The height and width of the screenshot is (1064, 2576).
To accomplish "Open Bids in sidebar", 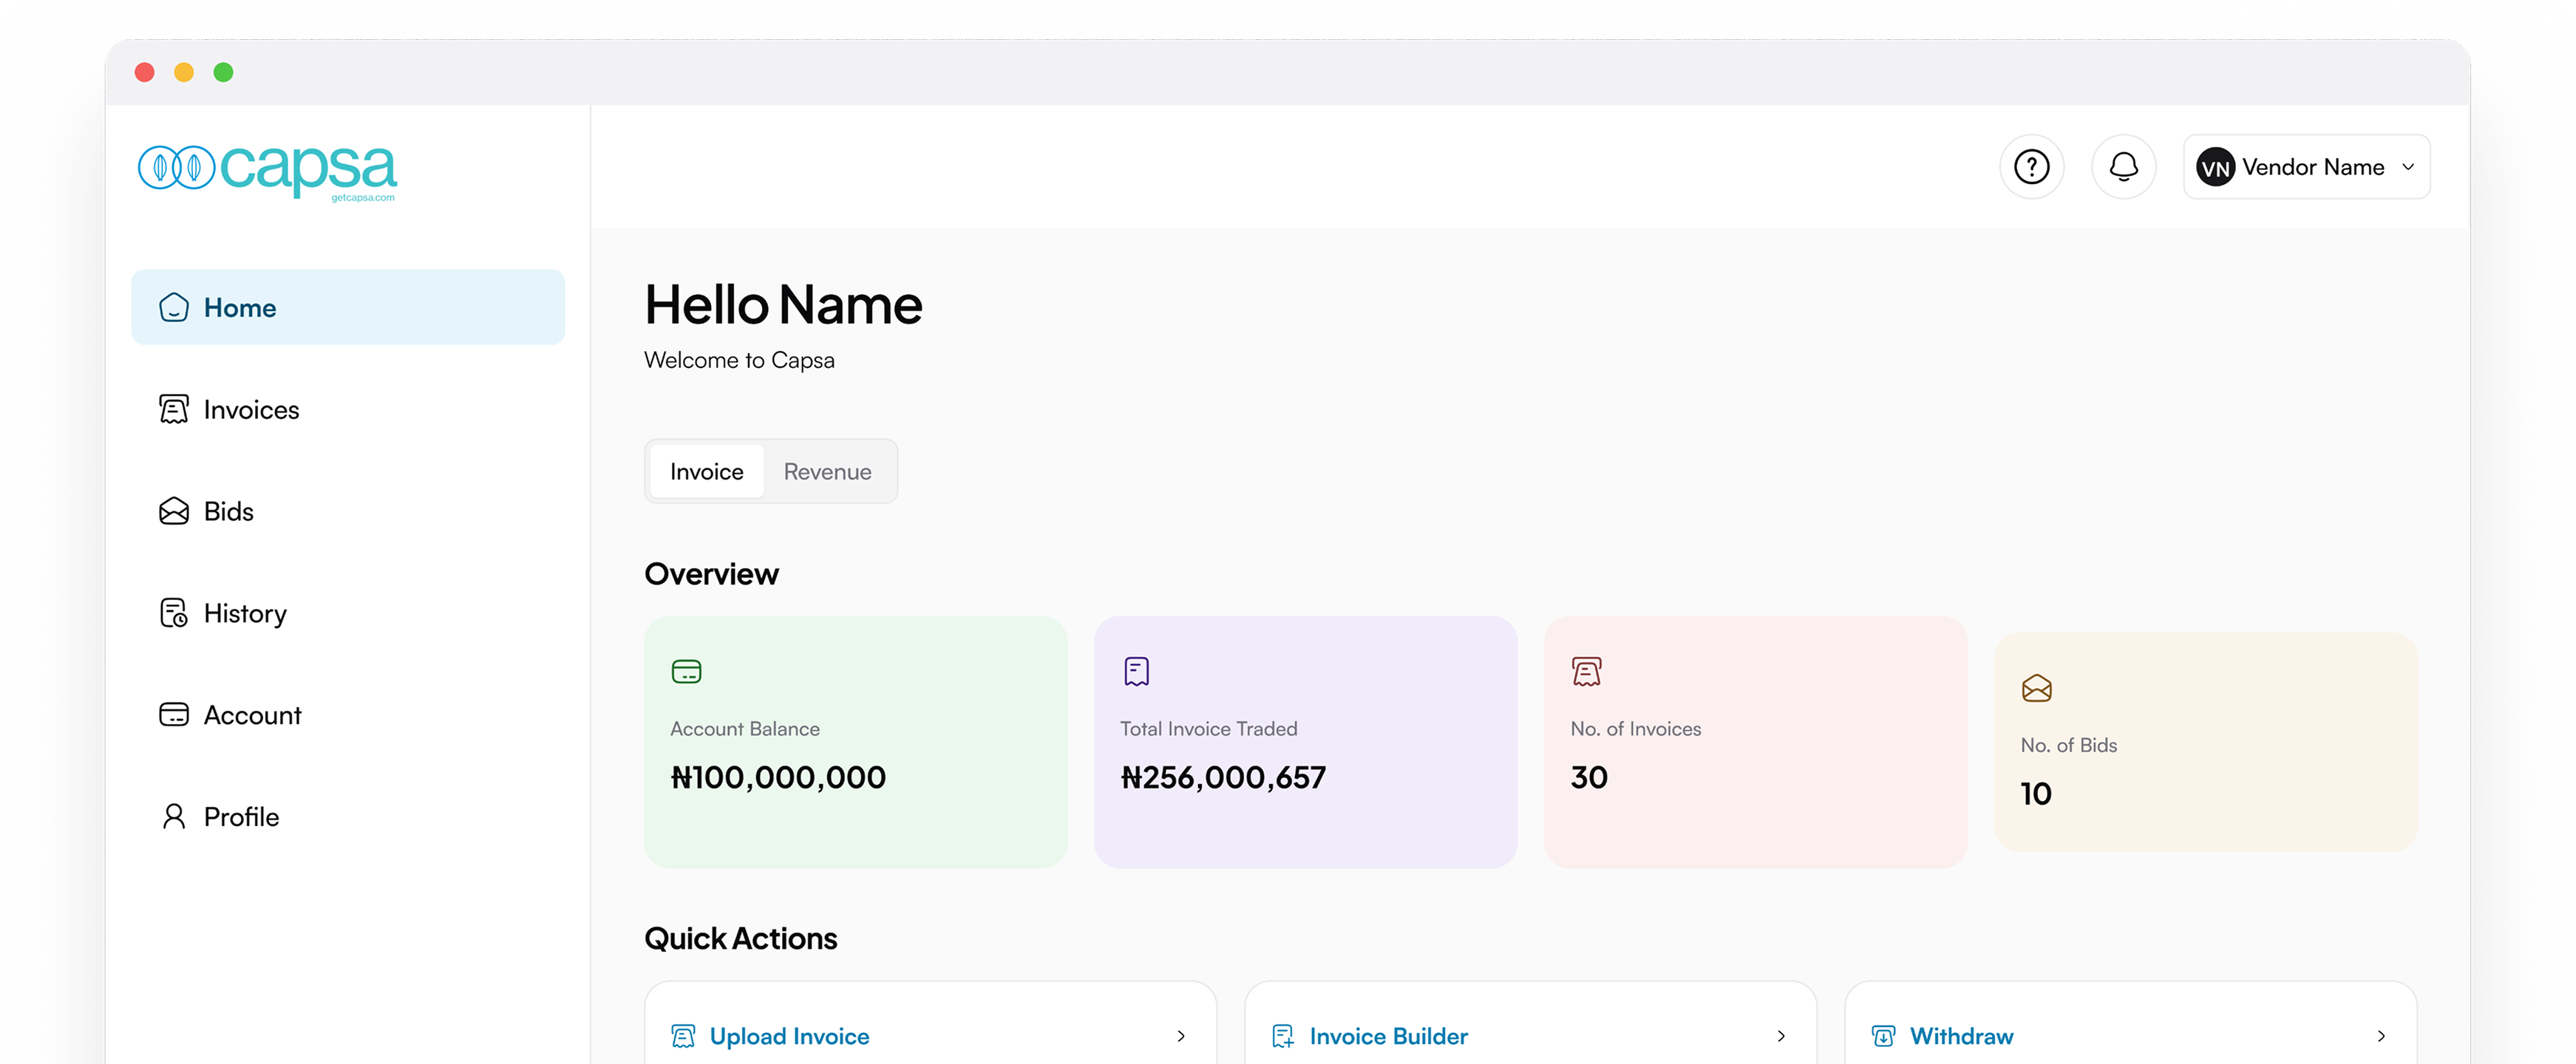I will coord(348,511).
